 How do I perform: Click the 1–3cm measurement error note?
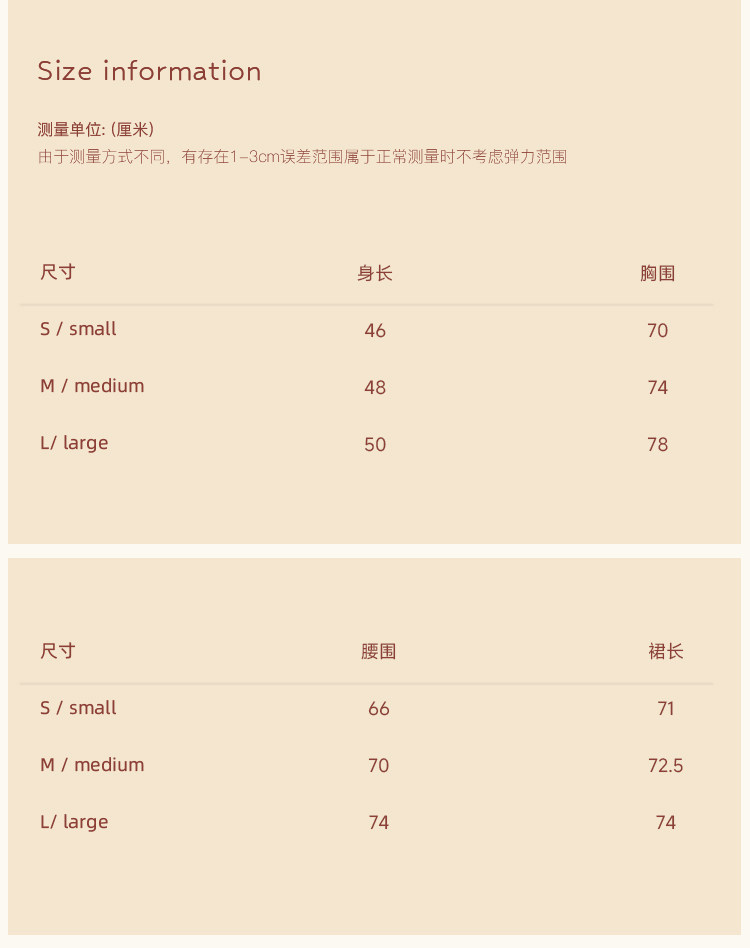click(x=302, y=157)
